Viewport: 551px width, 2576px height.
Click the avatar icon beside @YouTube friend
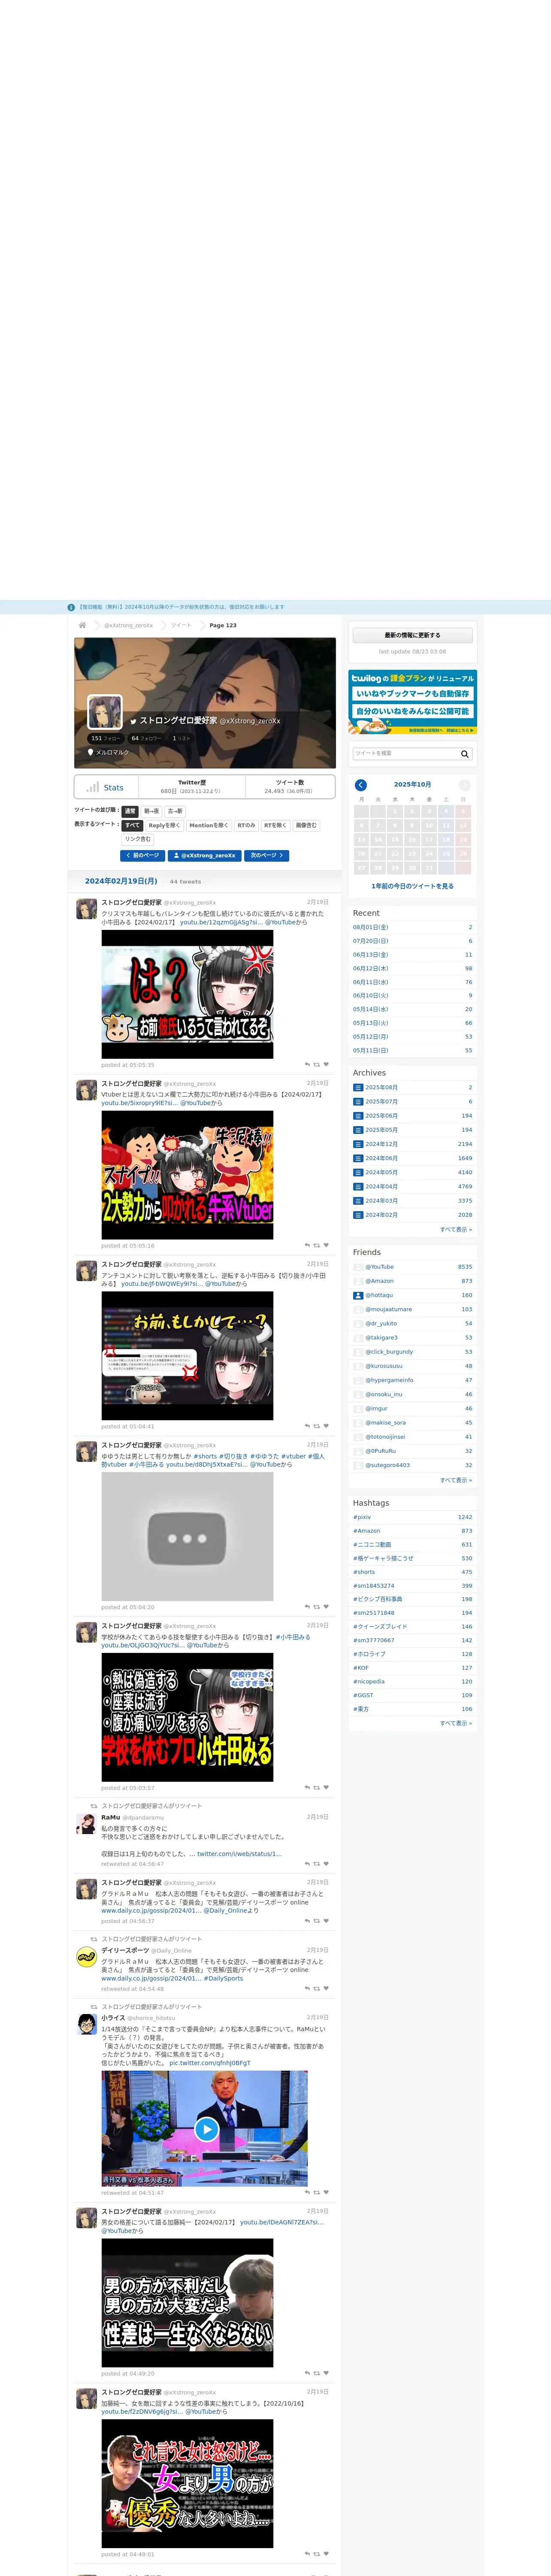pyautogui.click(x=358, y=1267)
